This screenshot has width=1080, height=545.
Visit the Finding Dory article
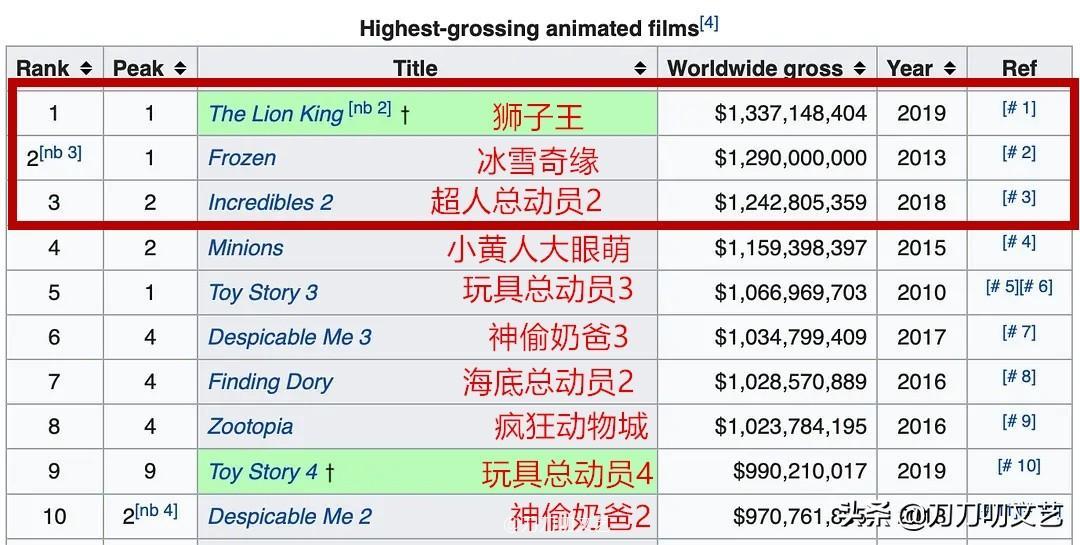click(x=270, y=381)
